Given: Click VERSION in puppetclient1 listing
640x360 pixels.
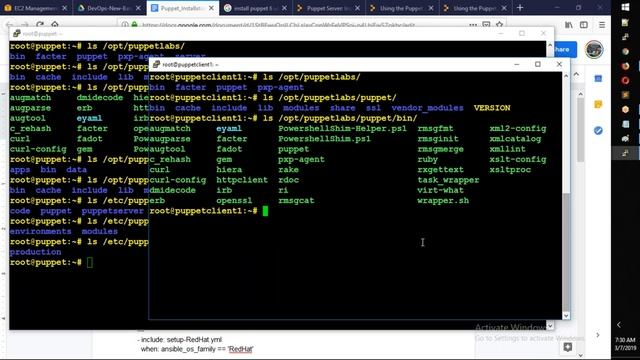Looking at the screenshot, I should 492,108.
